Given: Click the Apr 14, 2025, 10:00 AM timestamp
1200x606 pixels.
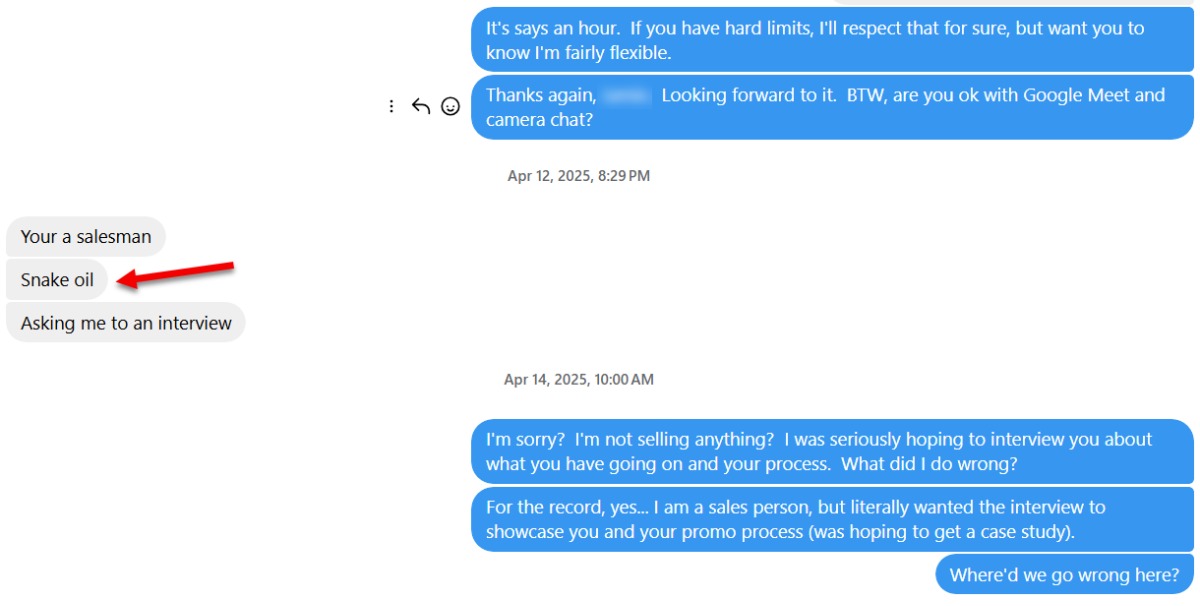Looking at the screenshot, I should pyautogui.click(x=579, y=380).
